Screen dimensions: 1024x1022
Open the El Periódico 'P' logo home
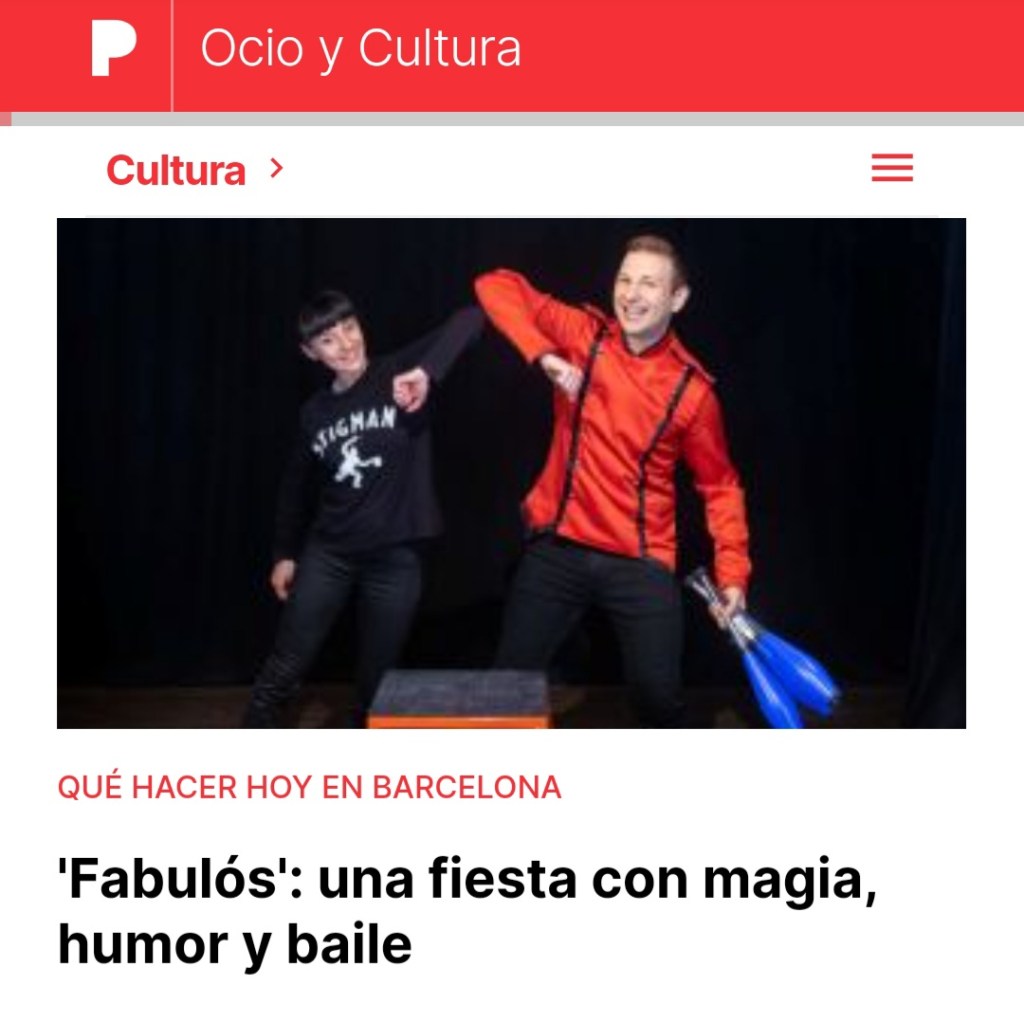coord(114,48)
